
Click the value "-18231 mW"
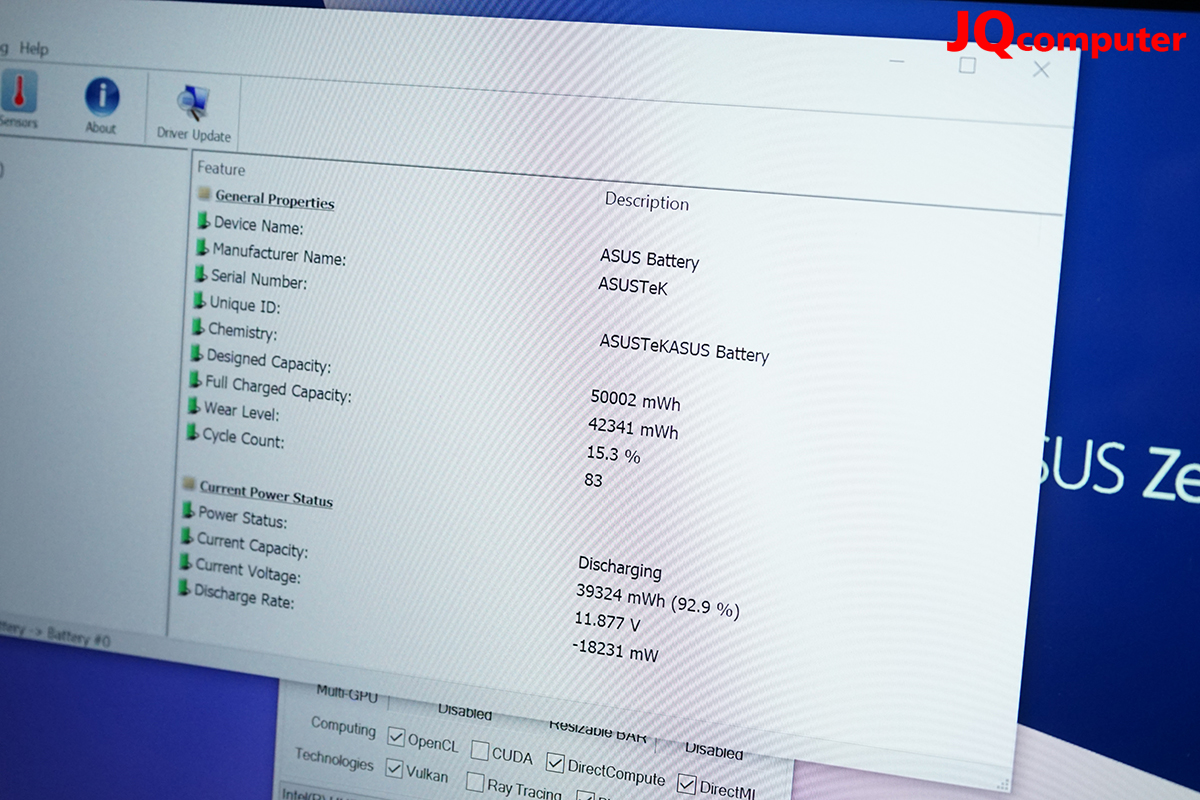615,650
